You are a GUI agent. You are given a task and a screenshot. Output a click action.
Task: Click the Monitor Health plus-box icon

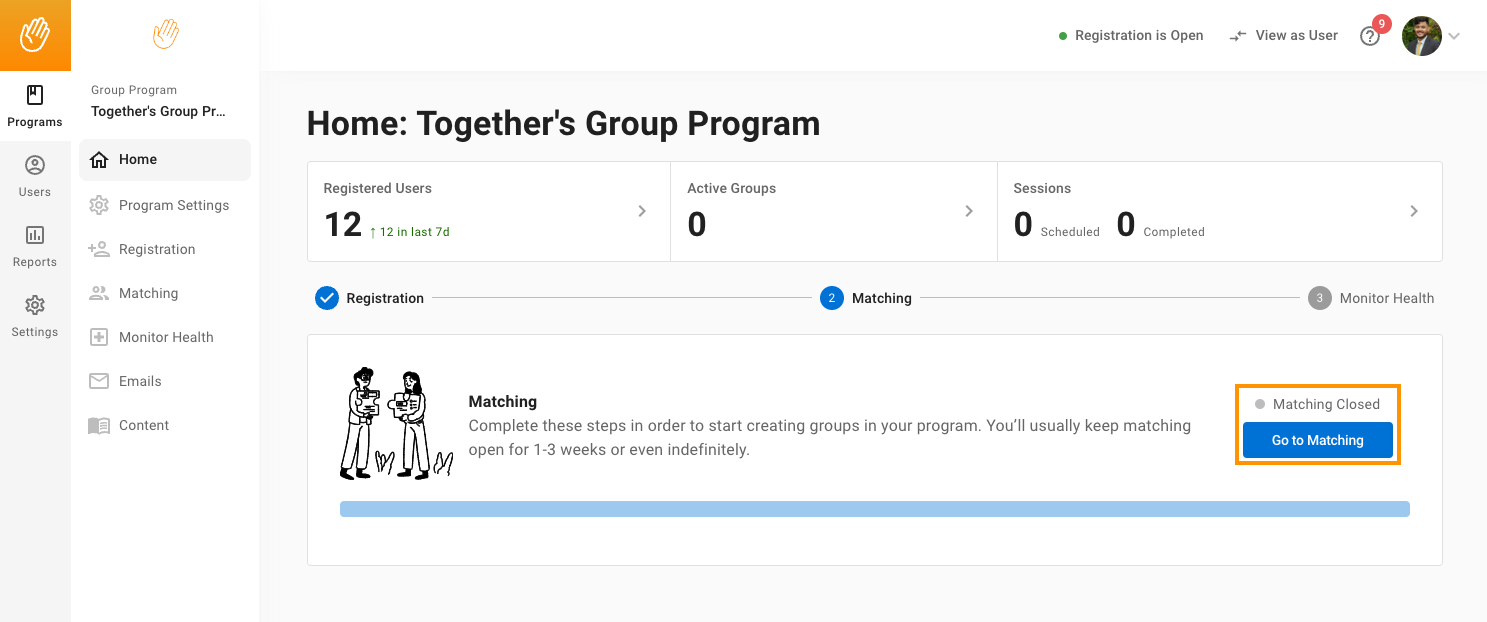pyautogui.click(x=99, y=337)
